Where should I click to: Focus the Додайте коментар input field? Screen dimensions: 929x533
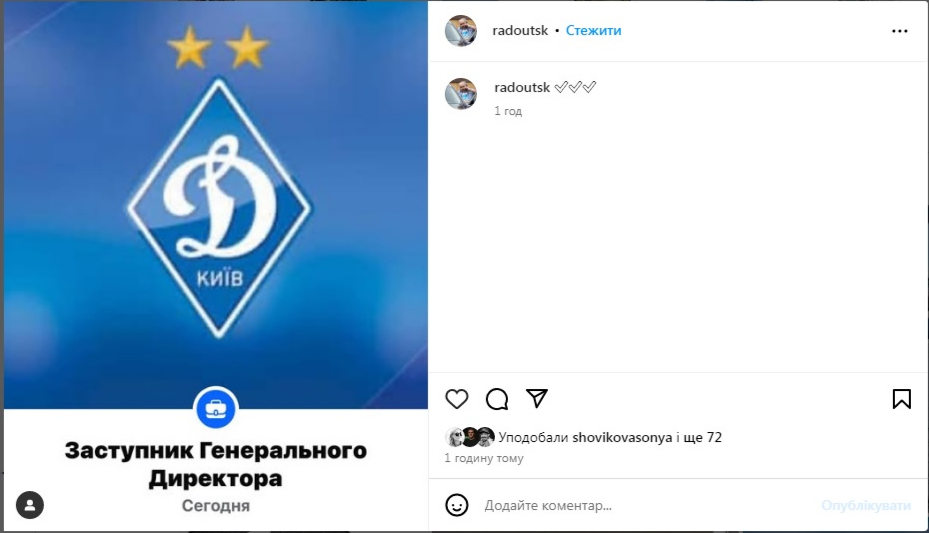(646, 505)
